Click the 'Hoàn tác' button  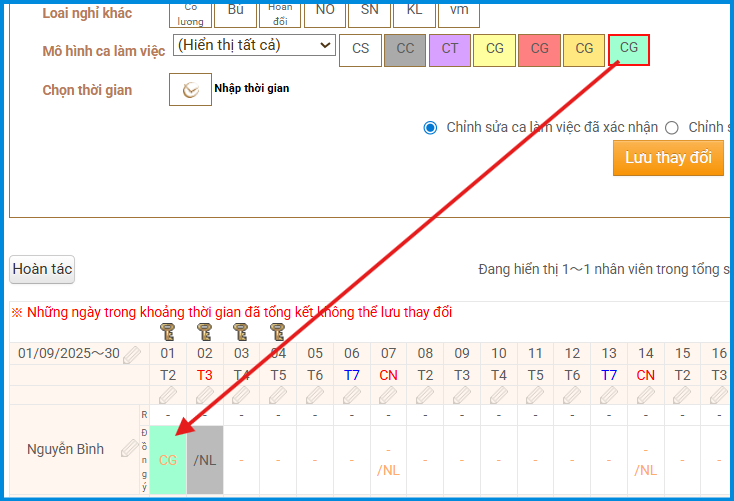pyautogui.click(x=42, y=269)
